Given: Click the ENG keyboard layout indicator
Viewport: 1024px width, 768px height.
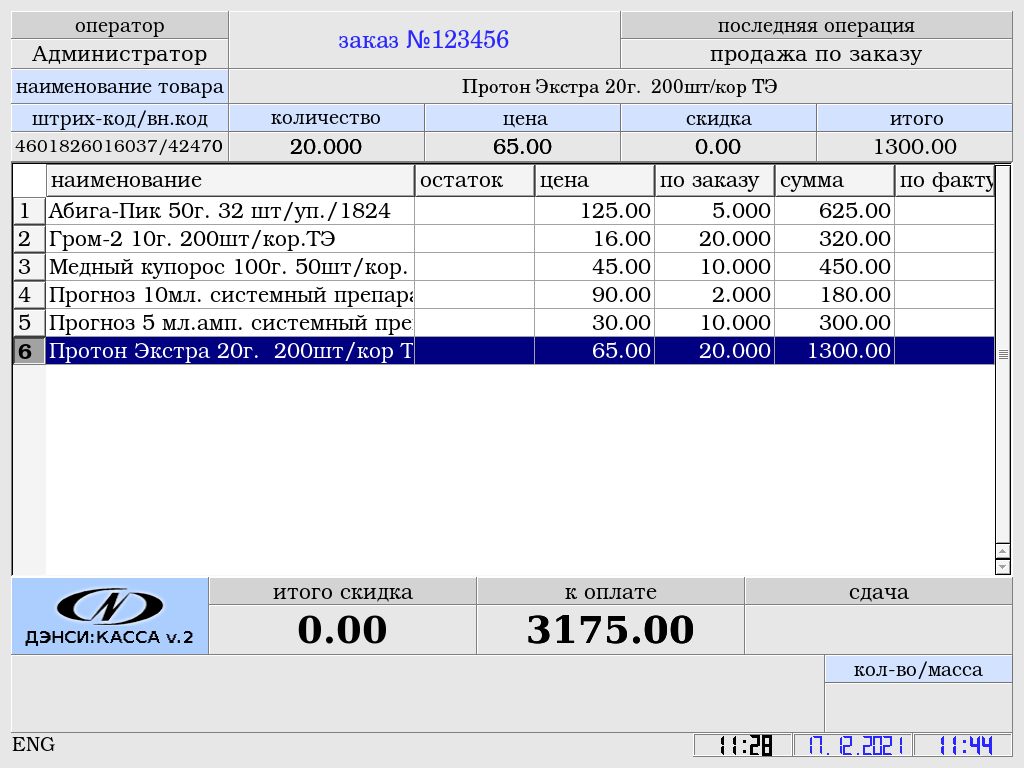Looking at the screenshot, I should coord(34,744).
